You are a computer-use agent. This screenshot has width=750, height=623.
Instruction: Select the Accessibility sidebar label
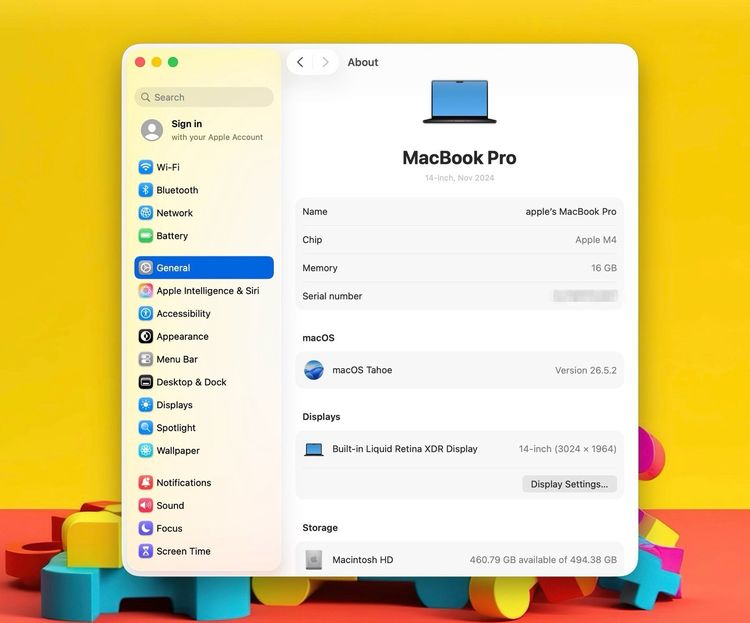pyautogui.click(x=183, y=313)
